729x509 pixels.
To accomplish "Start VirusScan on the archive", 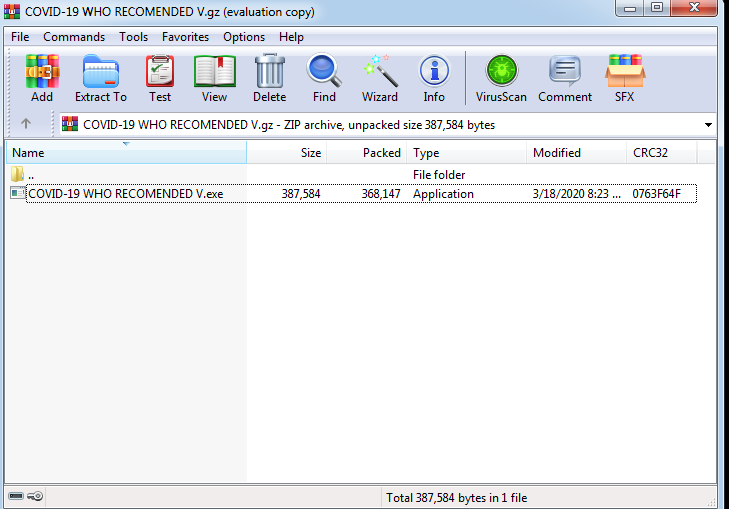I will tap(501, 71).
